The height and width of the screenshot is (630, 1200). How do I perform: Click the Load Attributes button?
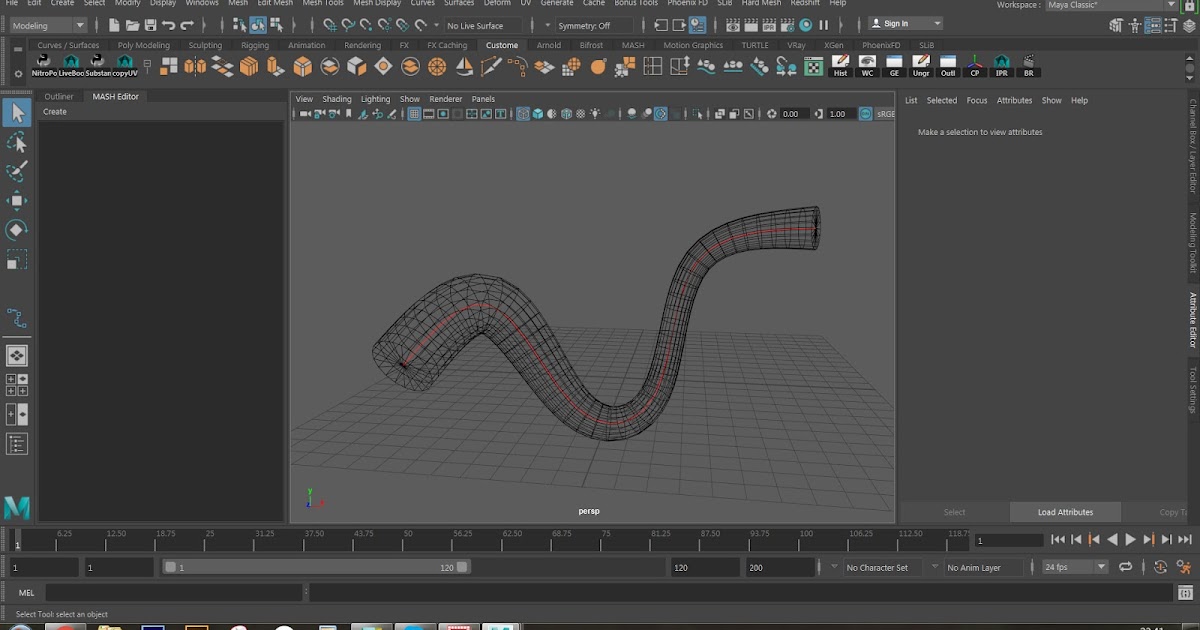1065,511
